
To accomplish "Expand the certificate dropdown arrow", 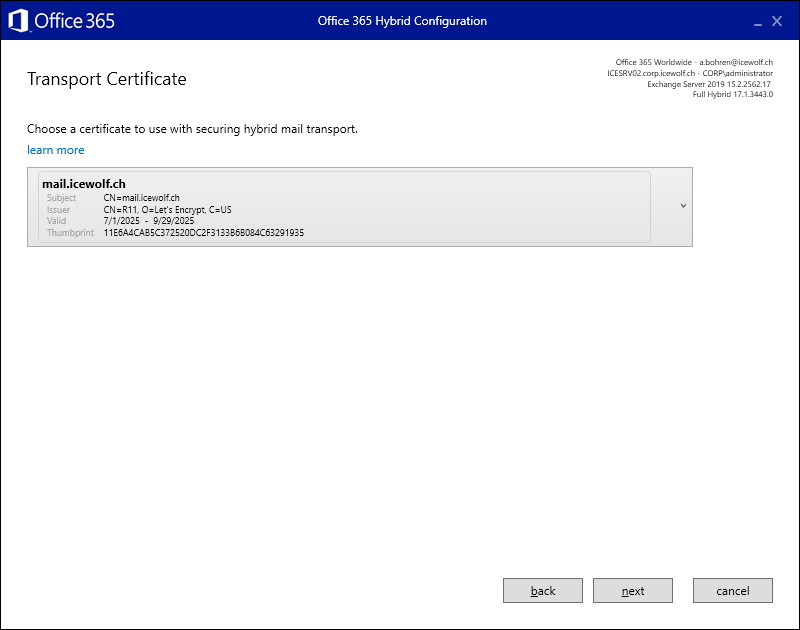I will point(683,206).
